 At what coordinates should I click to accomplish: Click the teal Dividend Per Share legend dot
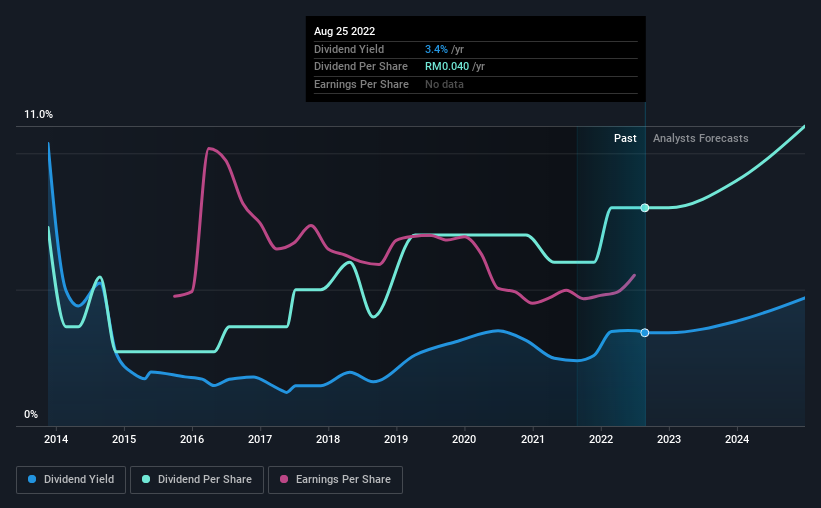(x=146, y=479)
